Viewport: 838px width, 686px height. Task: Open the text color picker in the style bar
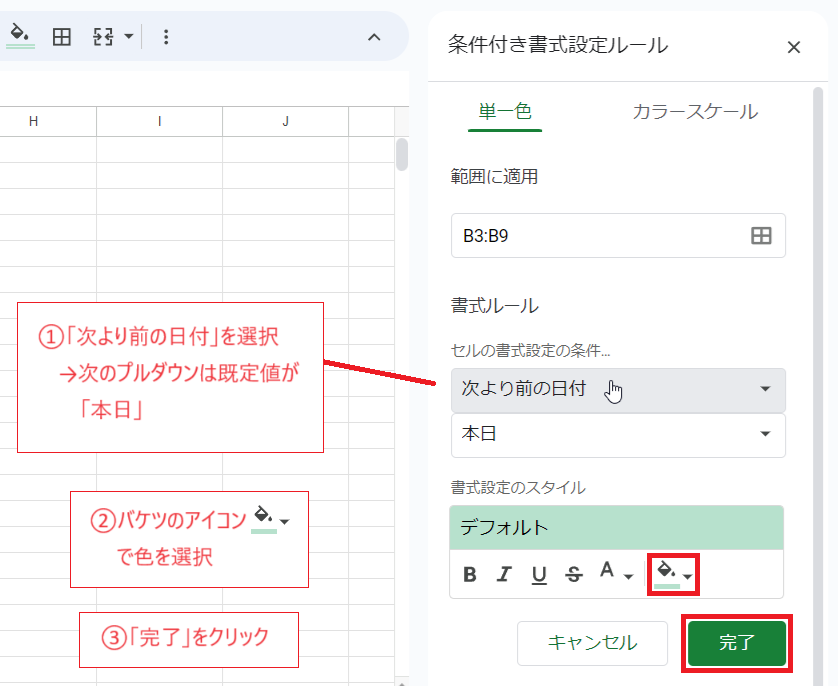(x=616, y=573)
